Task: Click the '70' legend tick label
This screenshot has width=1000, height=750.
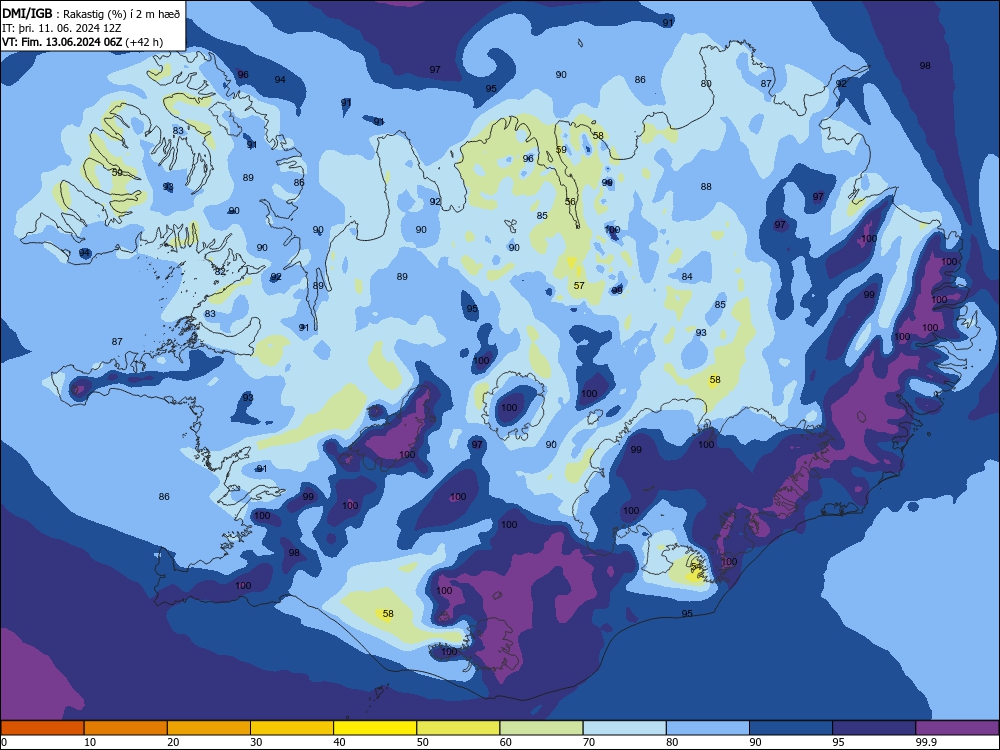Action: coord(589,742)
